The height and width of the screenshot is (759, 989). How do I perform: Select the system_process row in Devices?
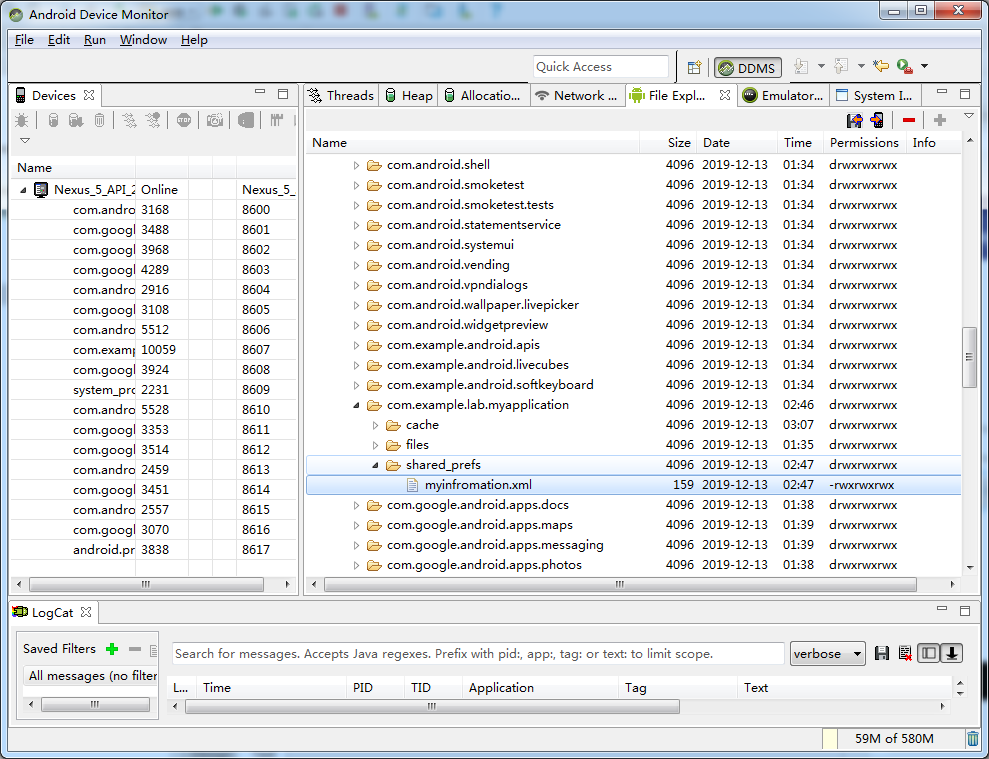153,390
